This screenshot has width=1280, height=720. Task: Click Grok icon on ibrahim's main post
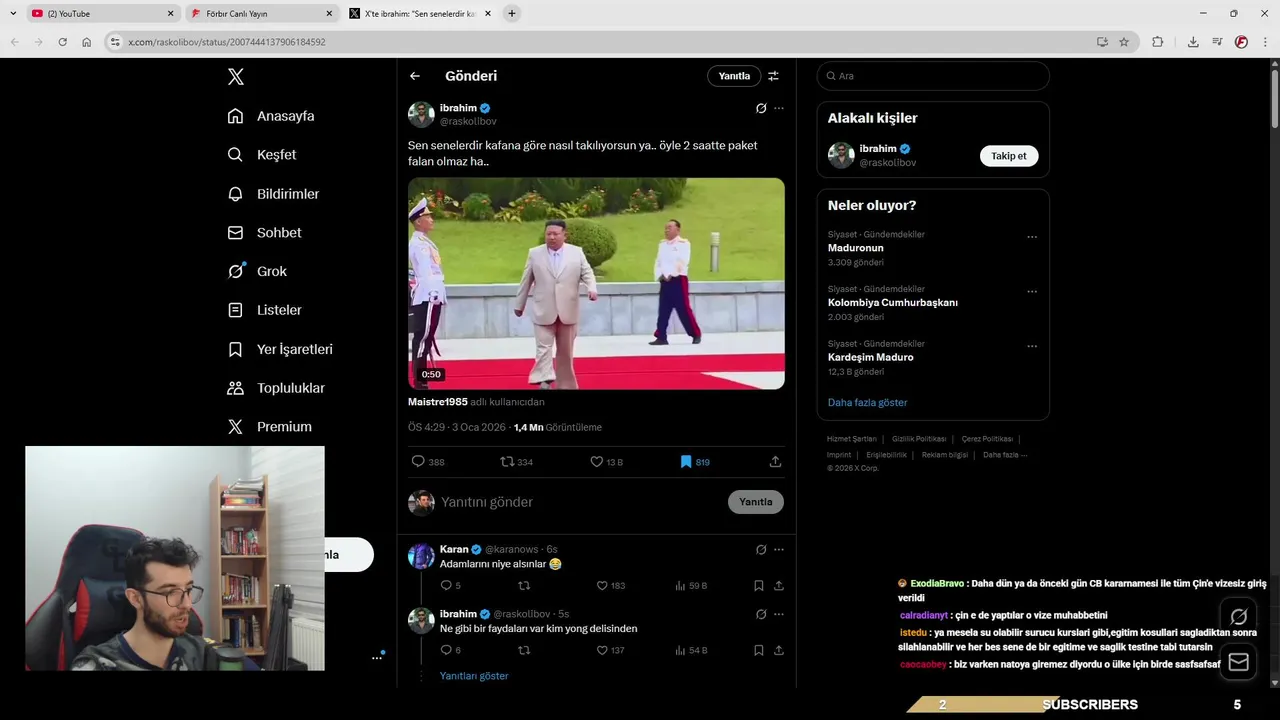coord(761,108)
